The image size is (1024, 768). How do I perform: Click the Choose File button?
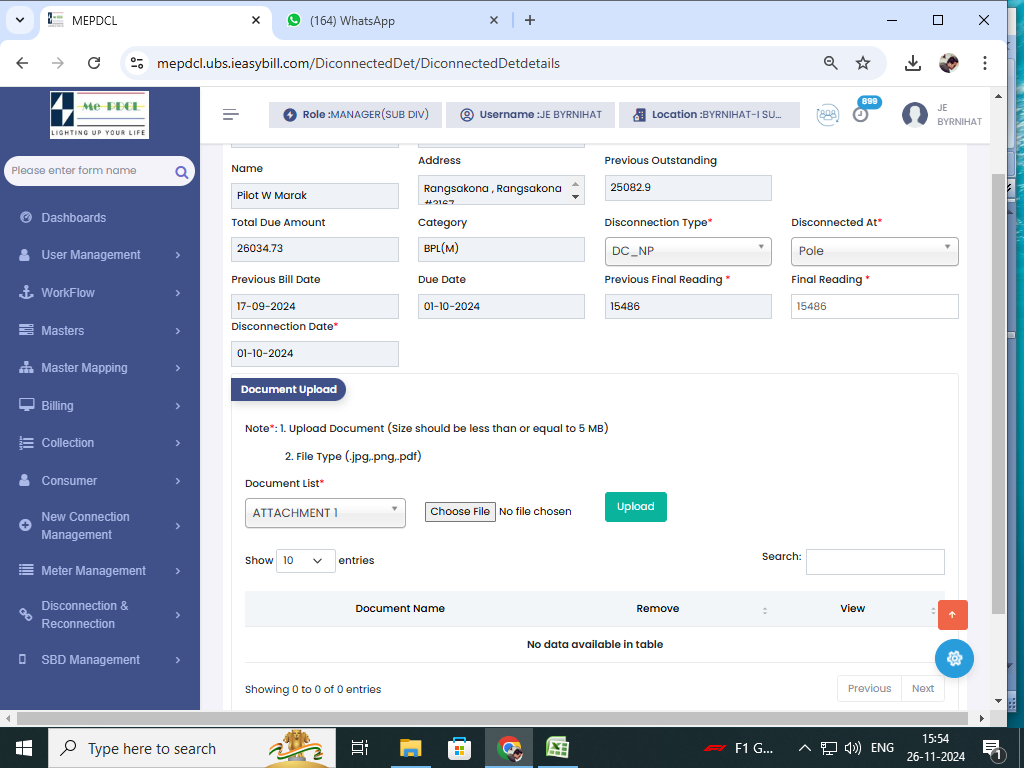460,511
